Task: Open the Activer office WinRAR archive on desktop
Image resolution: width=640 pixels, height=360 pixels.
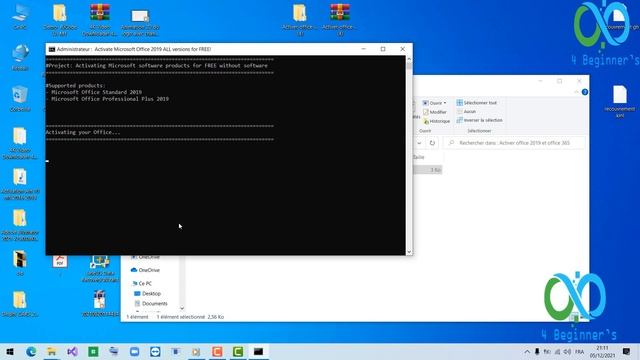Action: pos(340,19)
